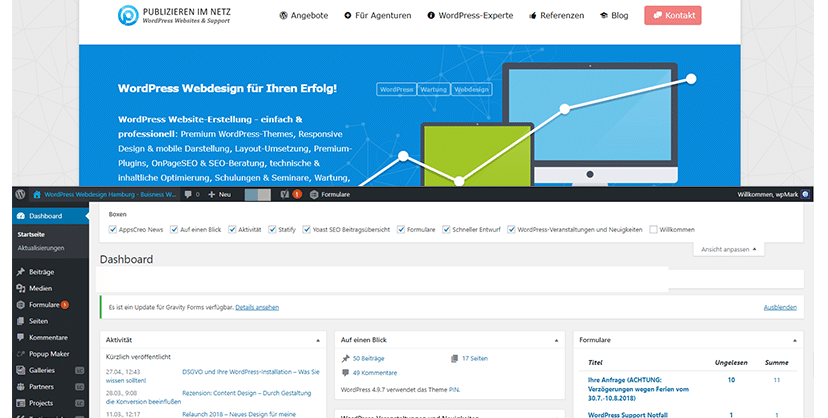Click the Medien icon in the sidebar
The height and width of the screenshot is (418, 828).
coord(21,288)
